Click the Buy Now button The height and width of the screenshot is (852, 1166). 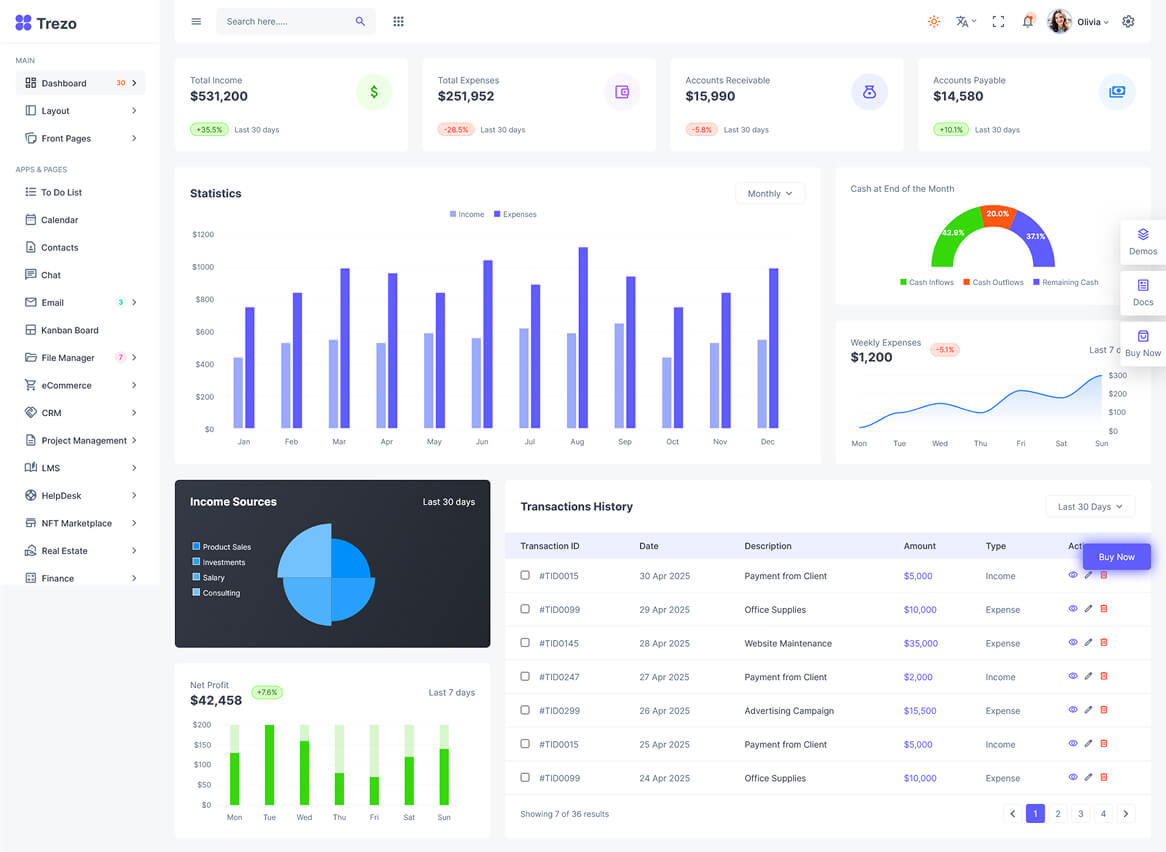1116,557
